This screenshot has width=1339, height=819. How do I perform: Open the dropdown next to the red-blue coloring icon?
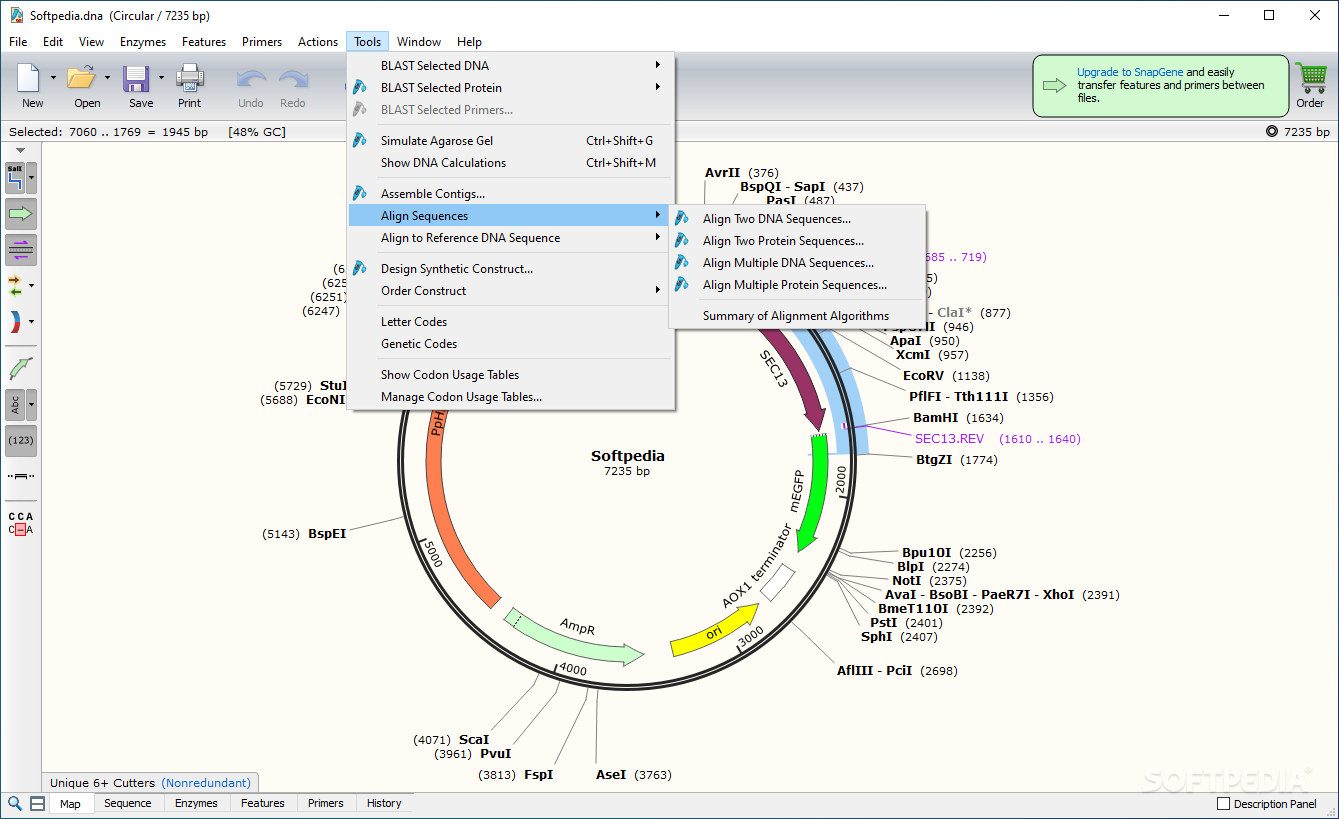point(32,322)
